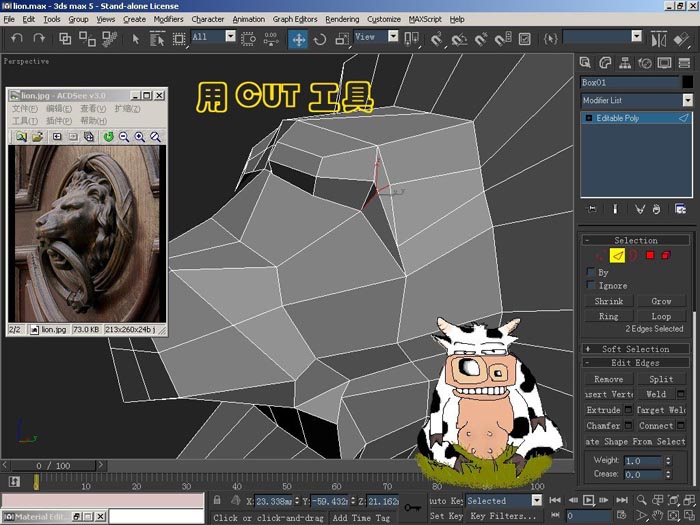
Task: Collapse the Selection rollout
Action: (636, 240)
